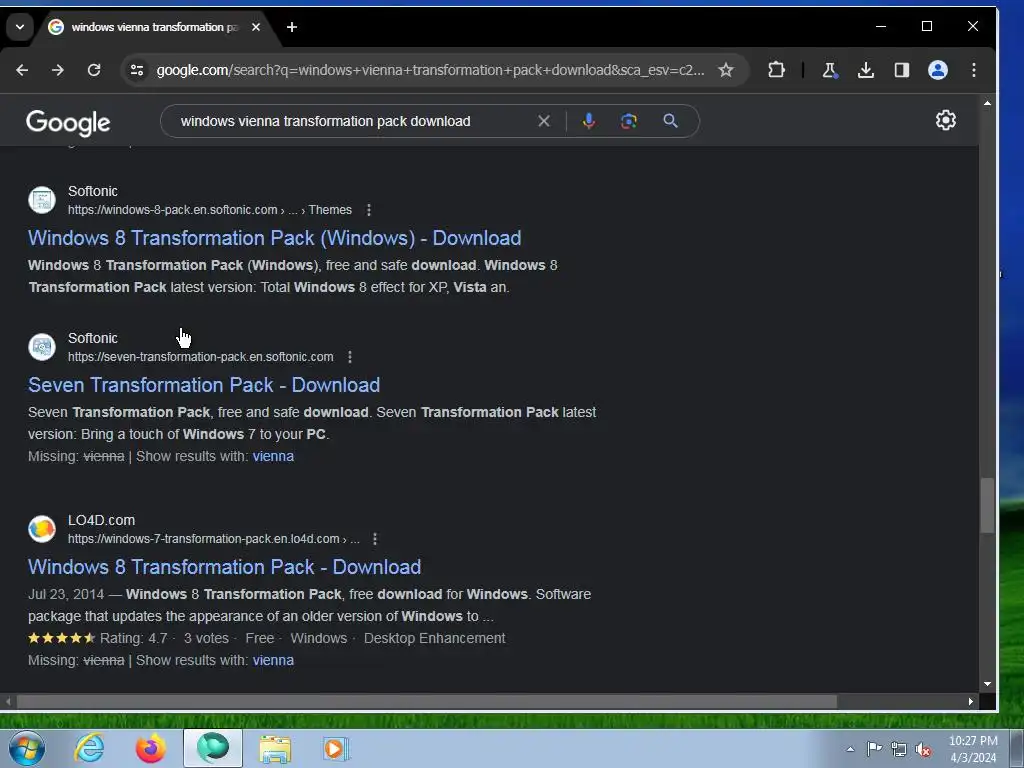The width and height of the screenshot is (1024, 768).
Task: Click the address bar URL
Action: click(430, 70)
